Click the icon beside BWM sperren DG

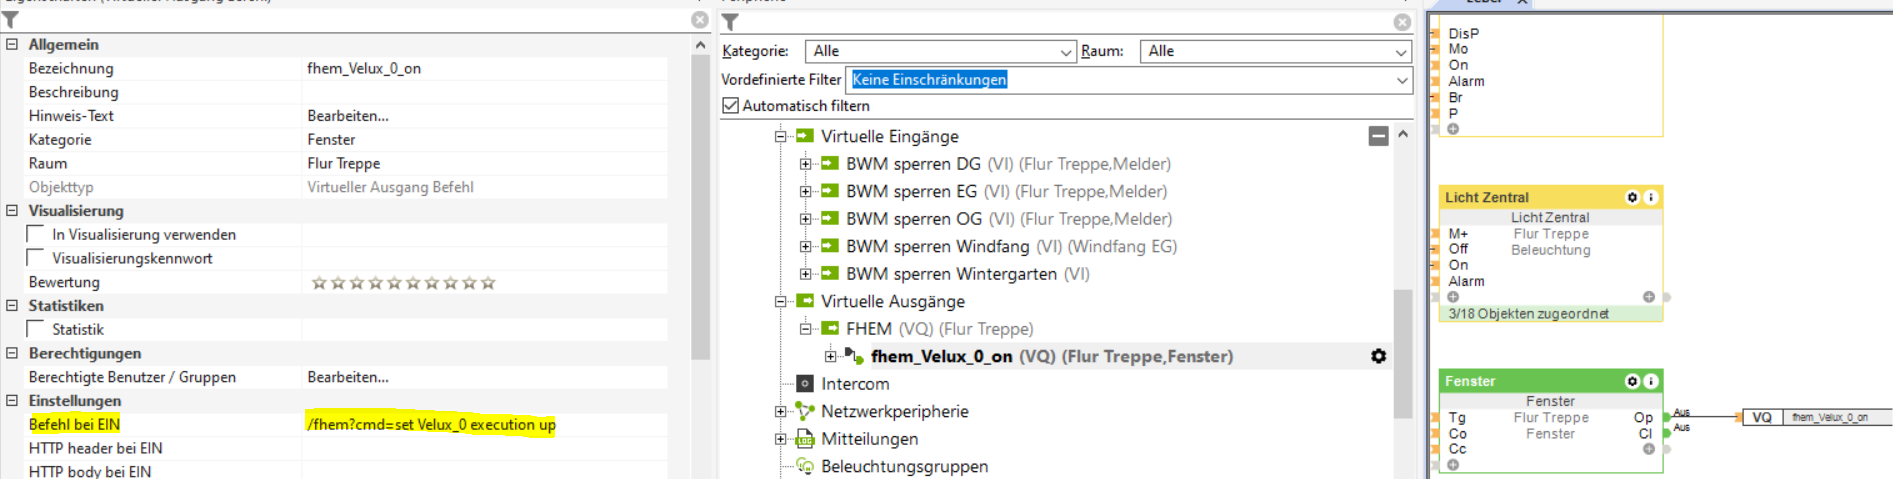click(829, 163)
